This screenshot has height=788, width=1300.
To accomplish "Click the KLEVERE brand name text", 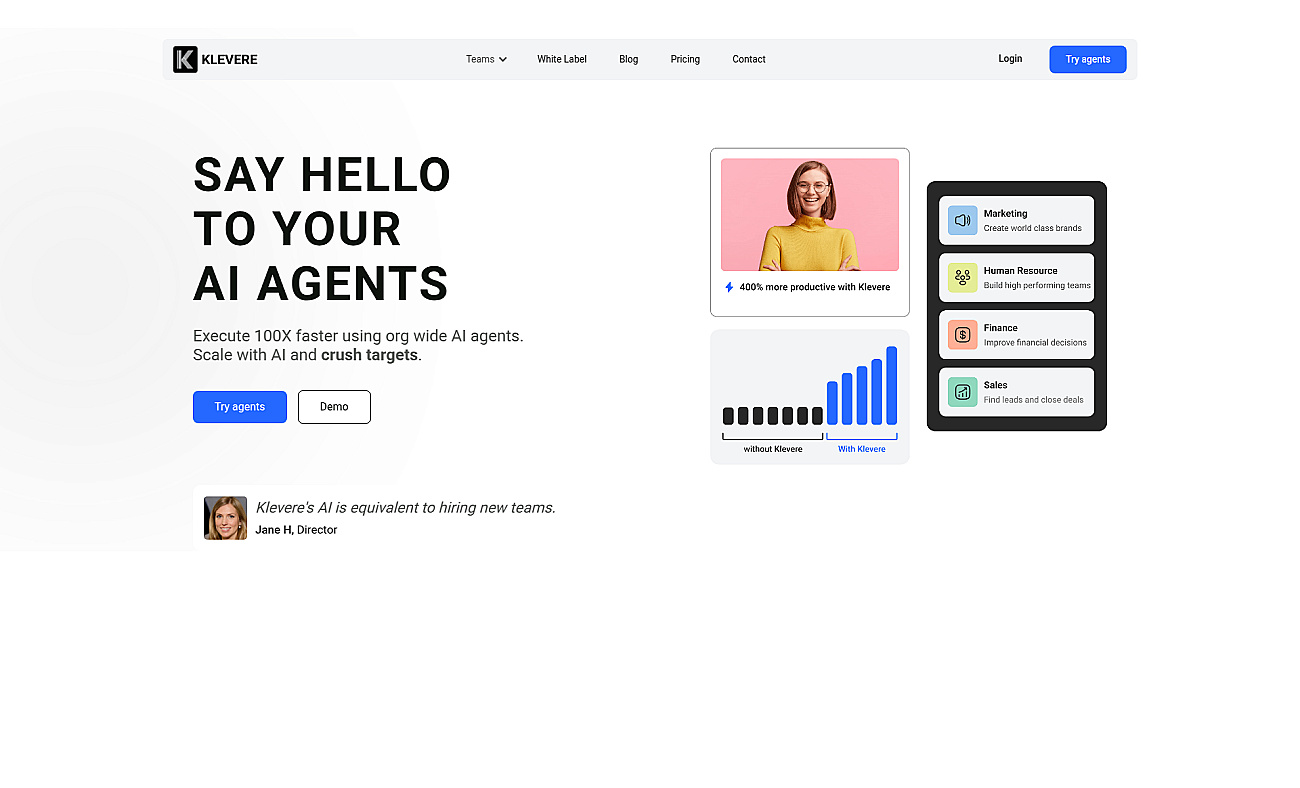I will pos(229,59).
